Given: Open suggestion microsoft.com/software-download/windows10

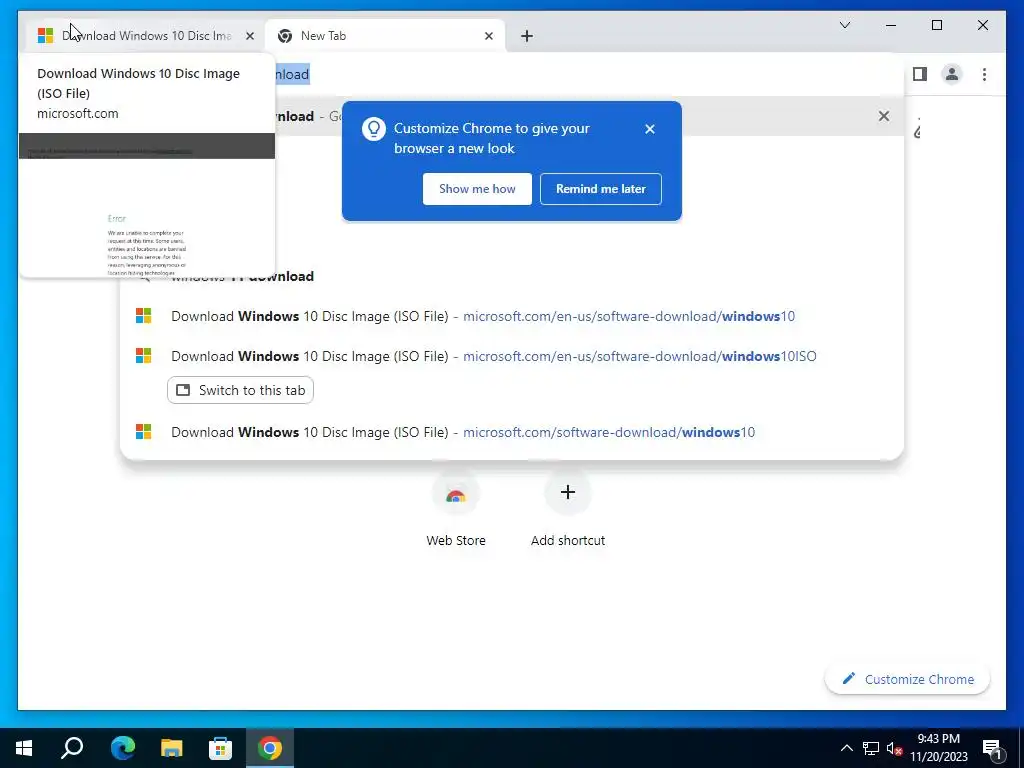Looking at the screenshot, I should click(512, 432).
